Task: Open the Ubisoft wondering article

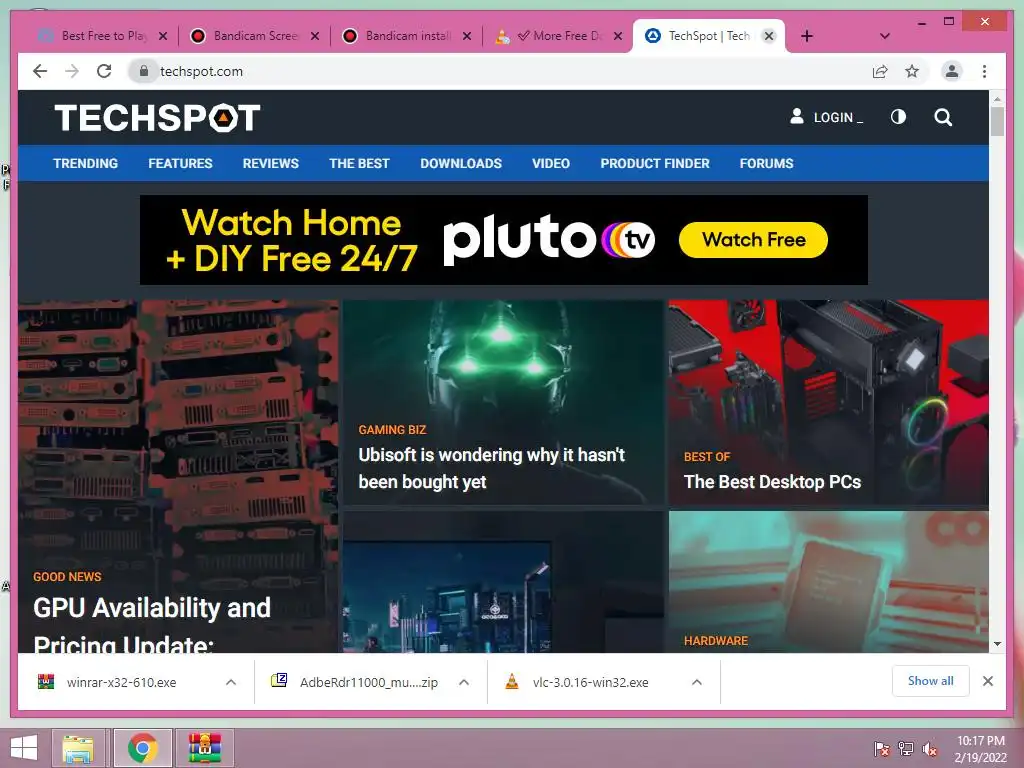Action: pyautogui.click(x=491, y=468)
